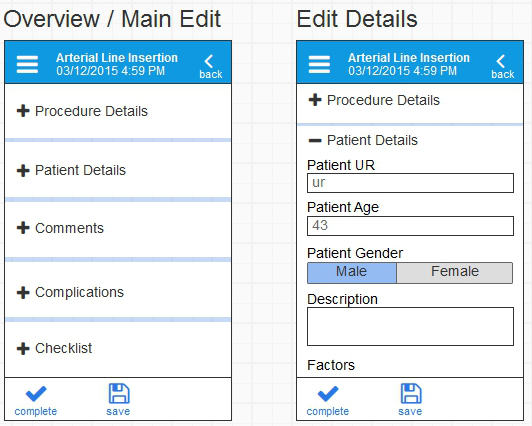
Task: Click into the Description text area
Action: [410, 327]
